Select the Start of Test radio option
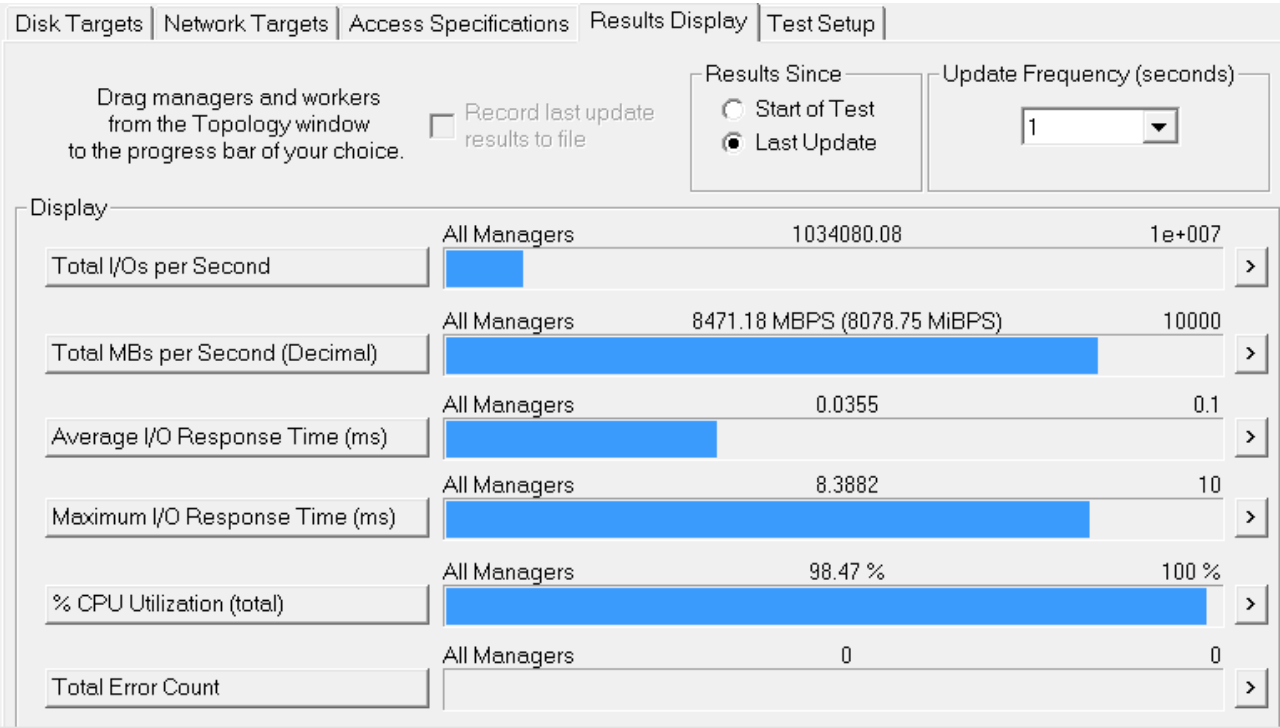 733,109
